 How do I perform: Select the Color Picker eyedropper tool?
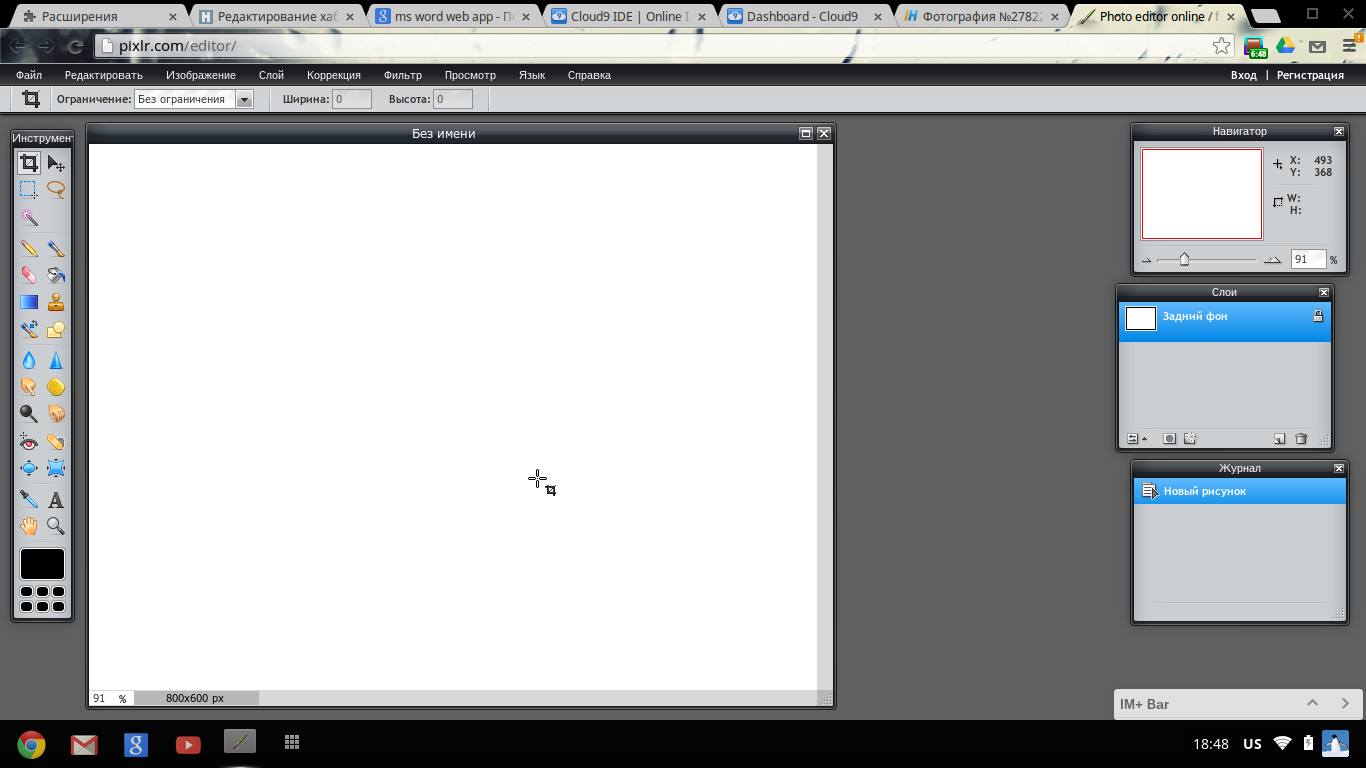29,499
